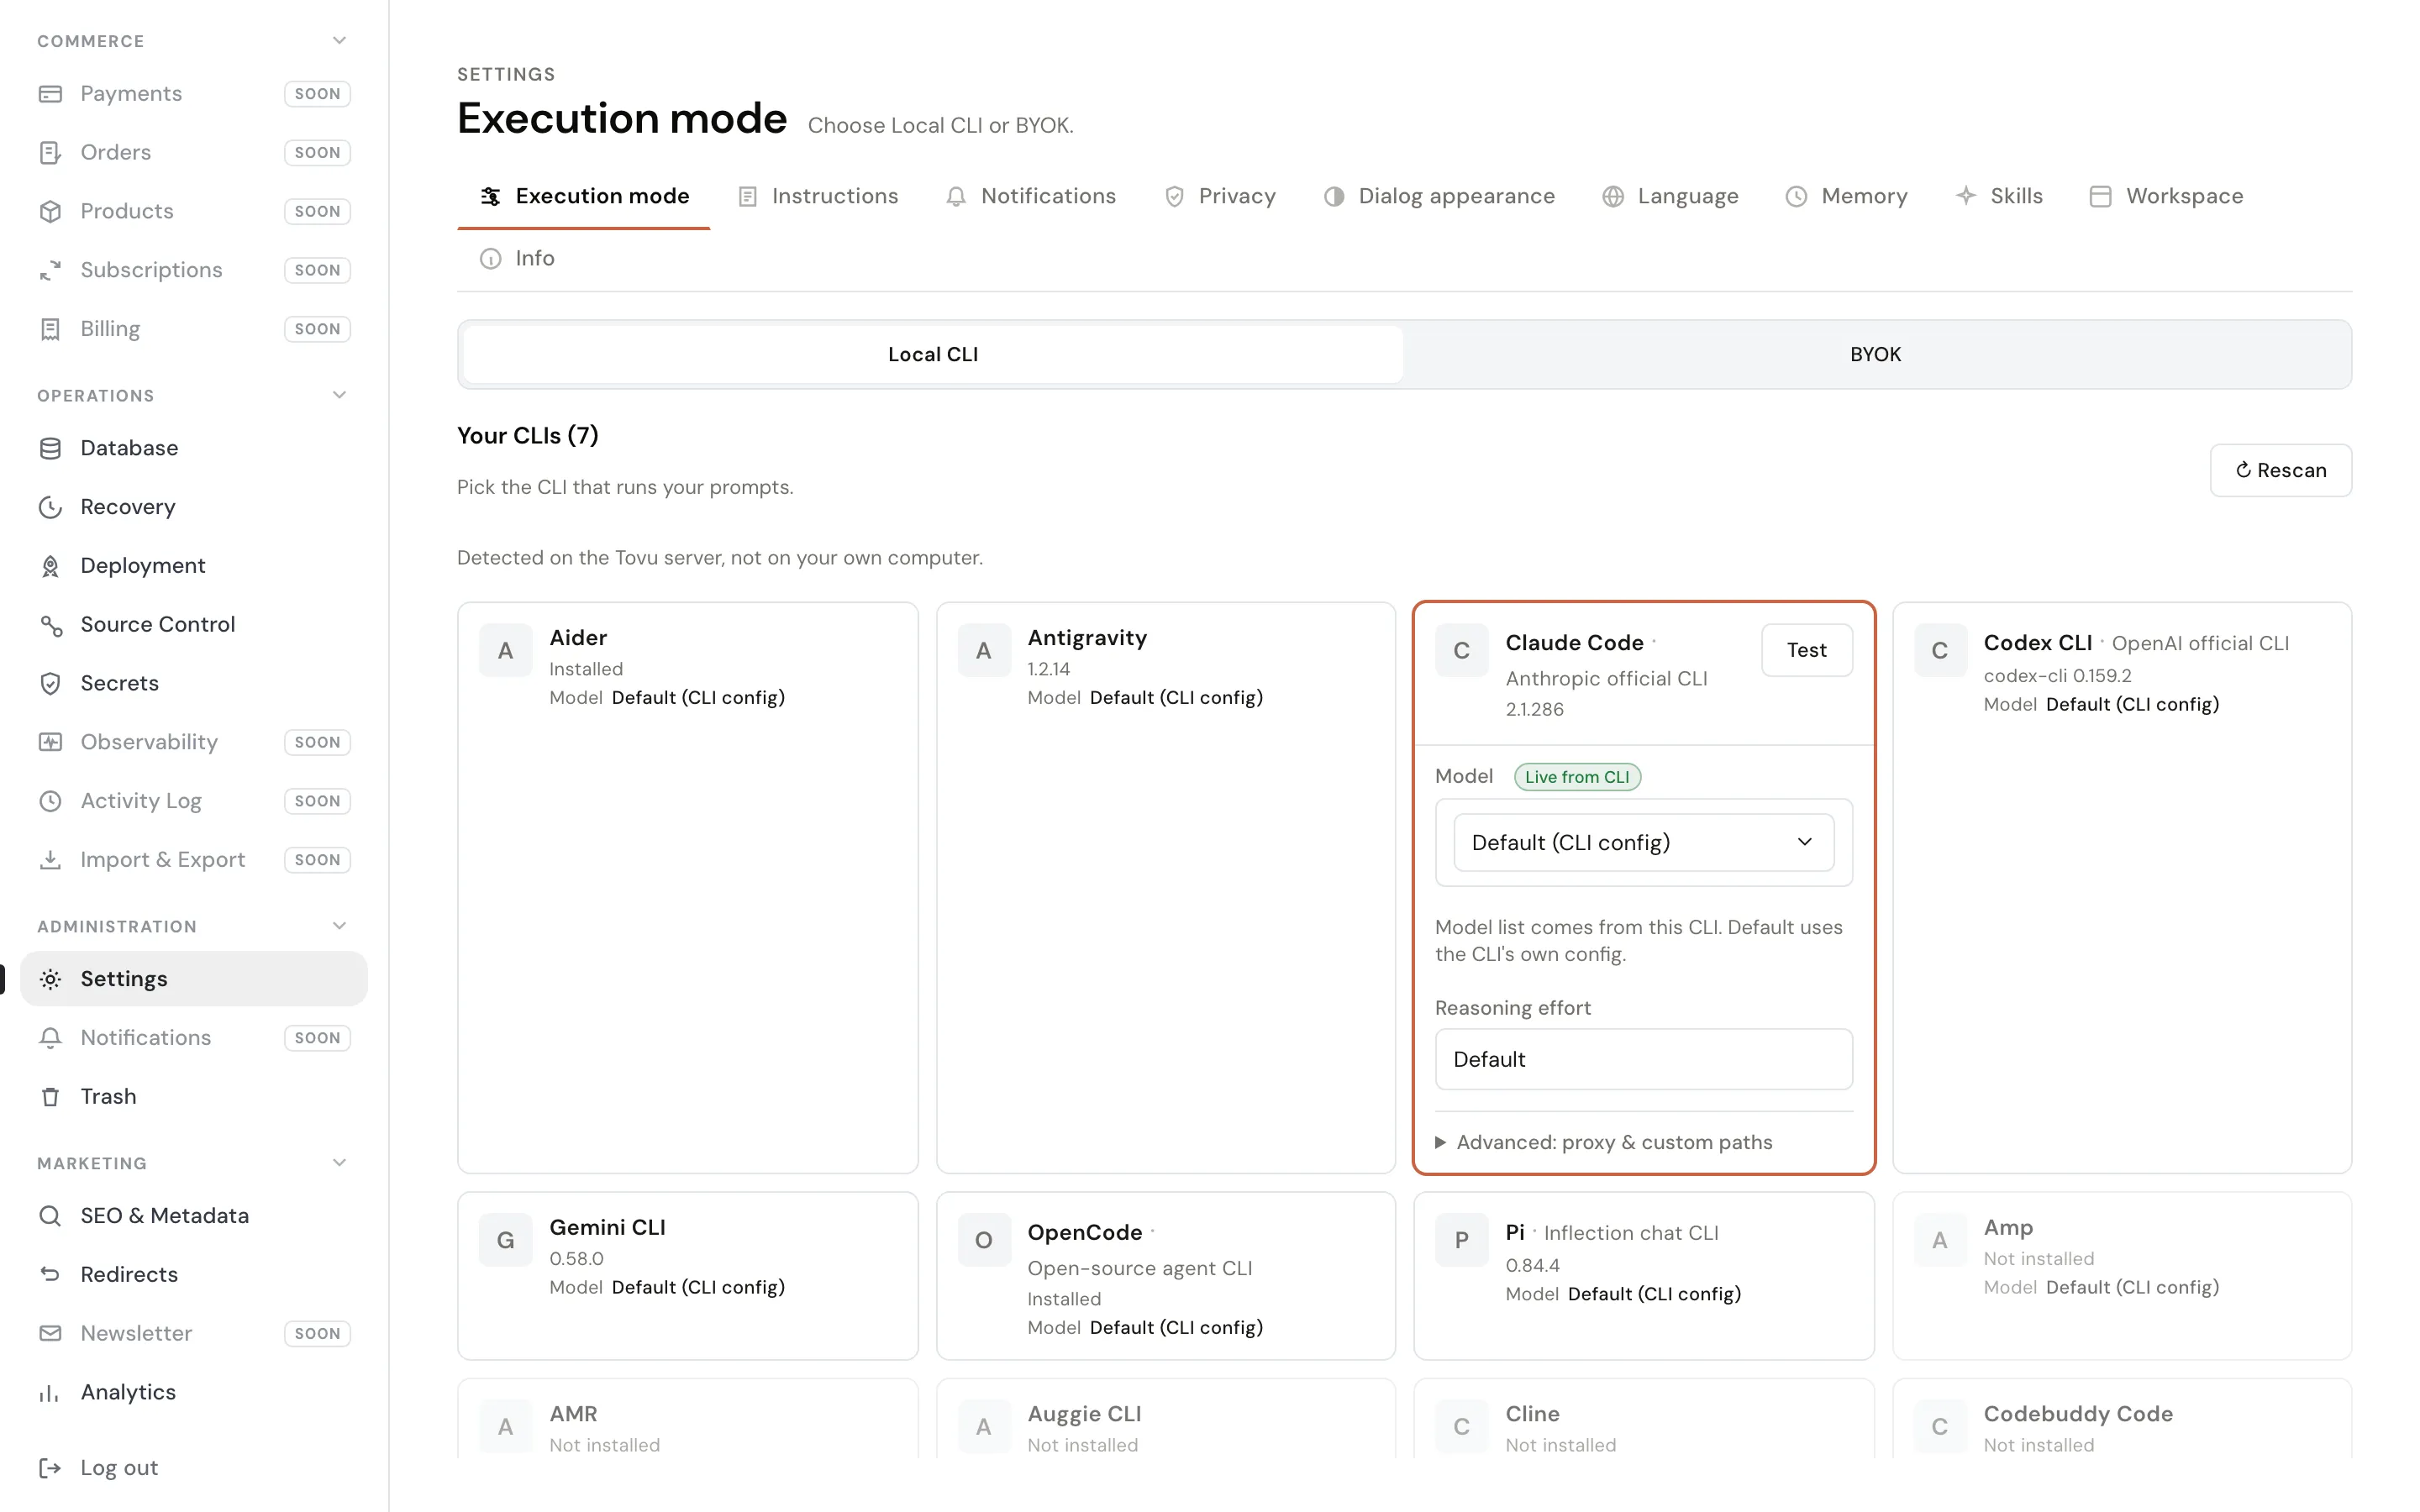Screen dimensions: 2420x1512
Task: Open the Notifications settings tab
Action: point(1030,197)
